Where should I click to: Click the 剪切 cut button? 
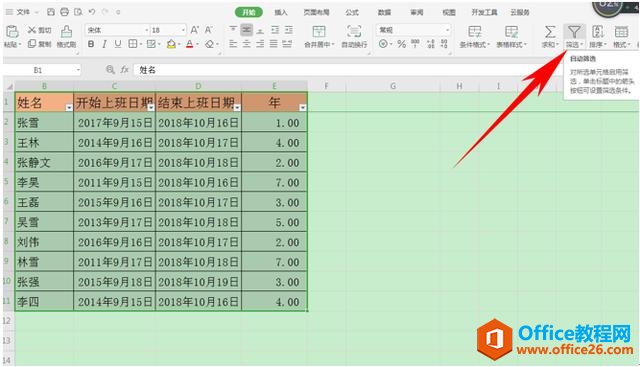click(x=40, y=30)
